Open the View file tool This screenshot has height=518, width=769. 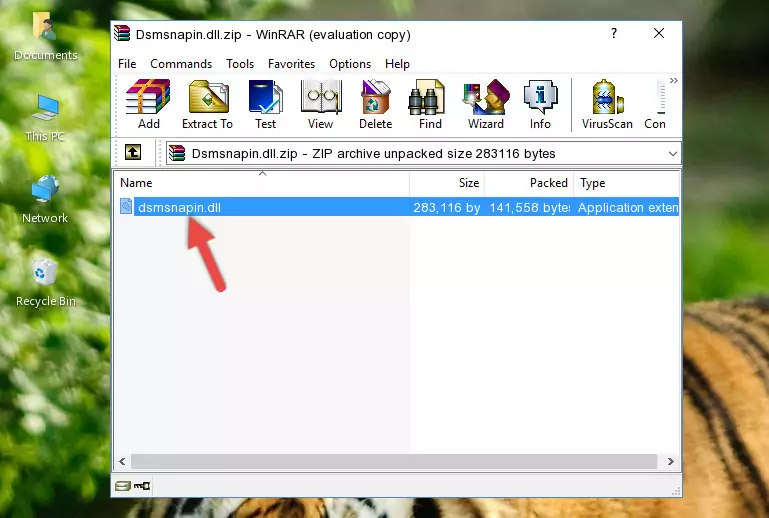(x=321, y=104)
